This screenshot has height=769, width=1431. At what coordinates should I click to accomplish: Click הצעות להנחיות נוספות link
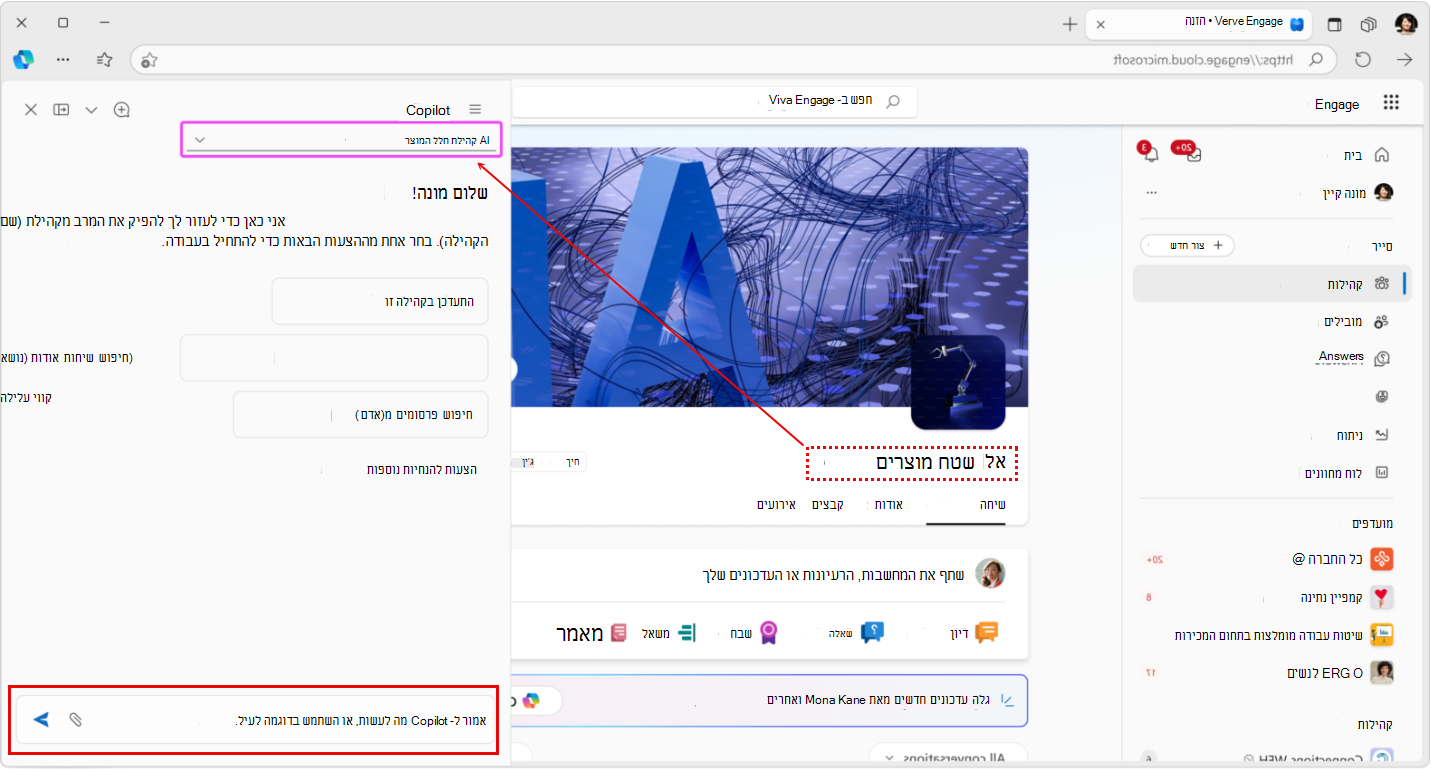tap(422, 469)
